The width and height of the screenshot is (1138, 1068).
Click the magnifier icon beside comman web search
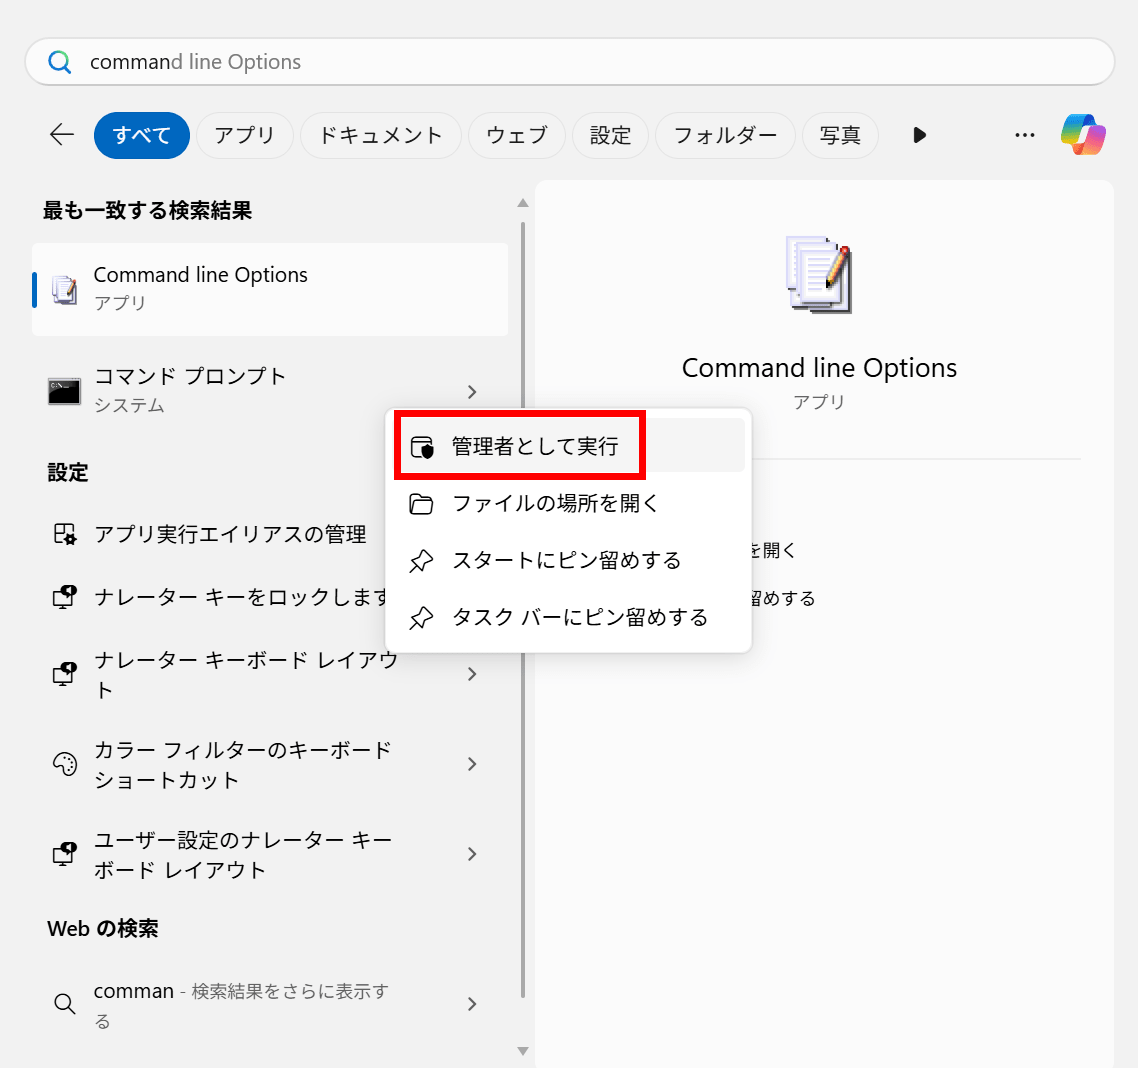(x=64, y=1004)
